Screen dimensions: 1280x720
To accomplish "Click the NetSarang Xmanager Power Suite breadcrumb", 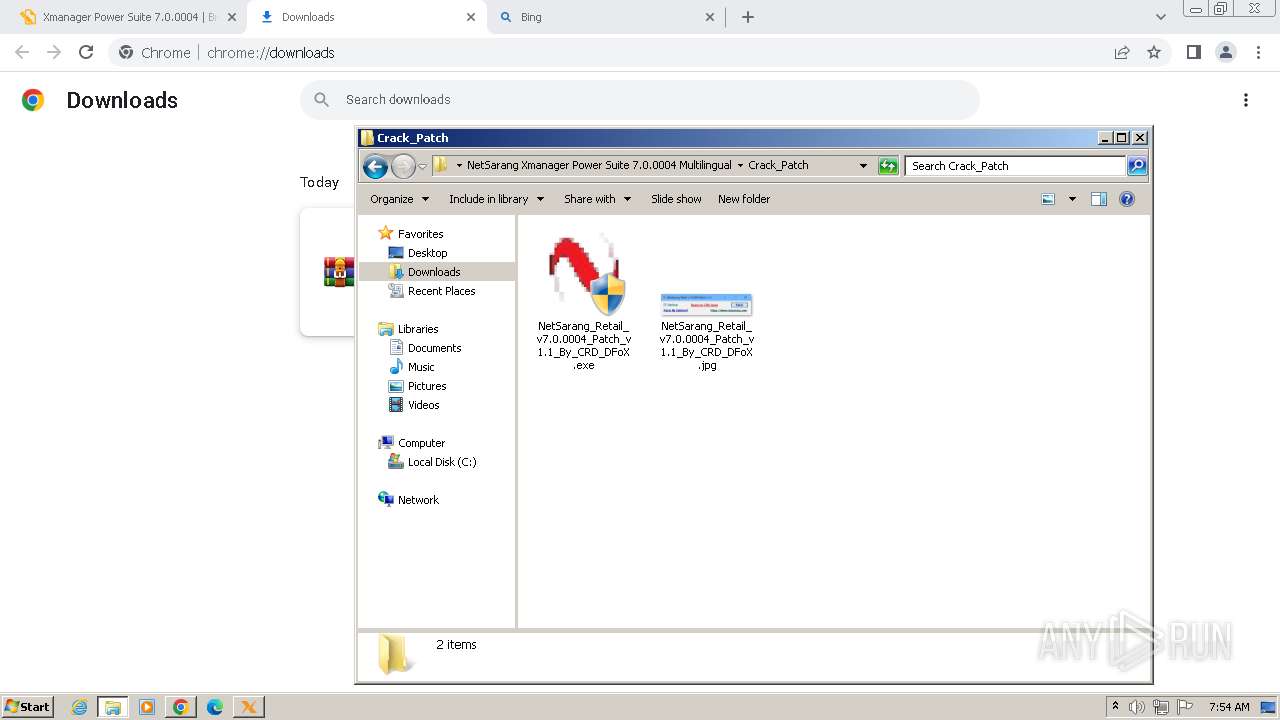I will click(x=600, y=165).
